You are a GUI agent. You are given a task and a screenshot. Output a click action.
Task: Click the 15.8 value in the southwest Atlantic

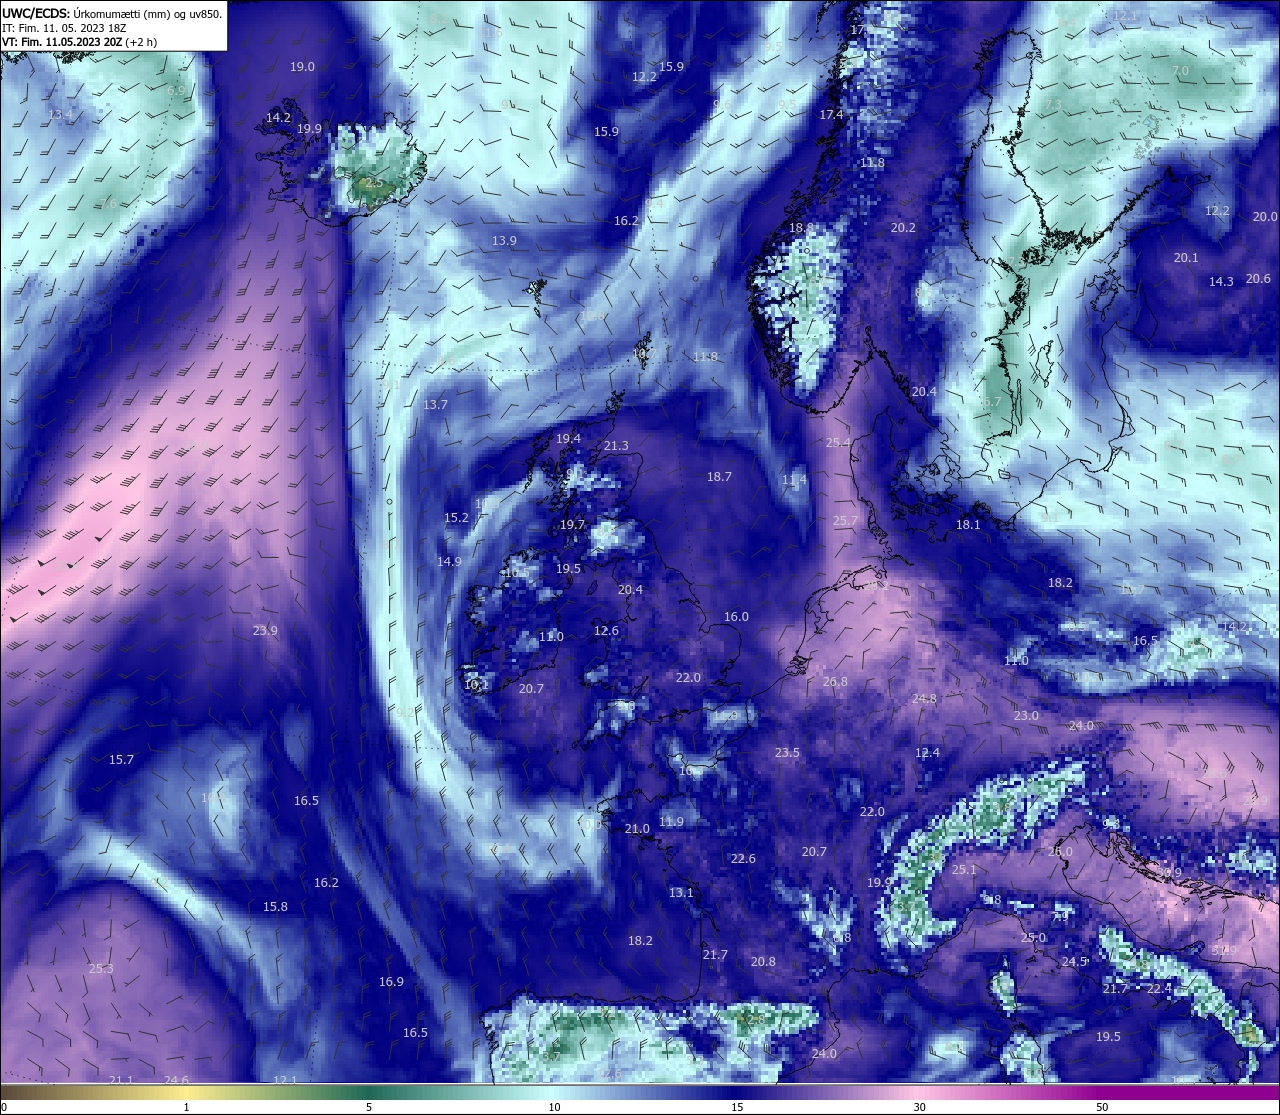275,907
